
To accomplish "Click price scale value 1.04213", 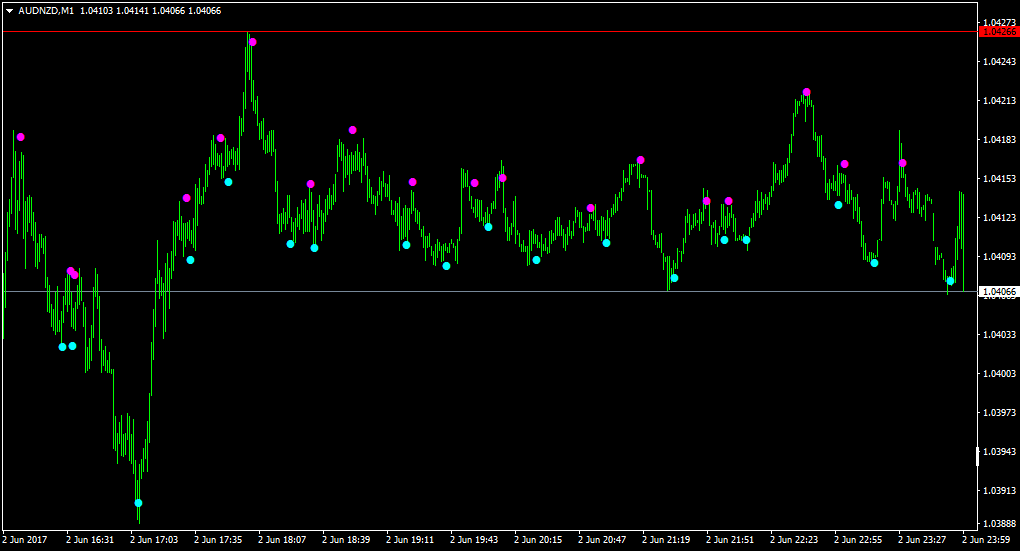I will pyautogui.click(x=999, y=101).
